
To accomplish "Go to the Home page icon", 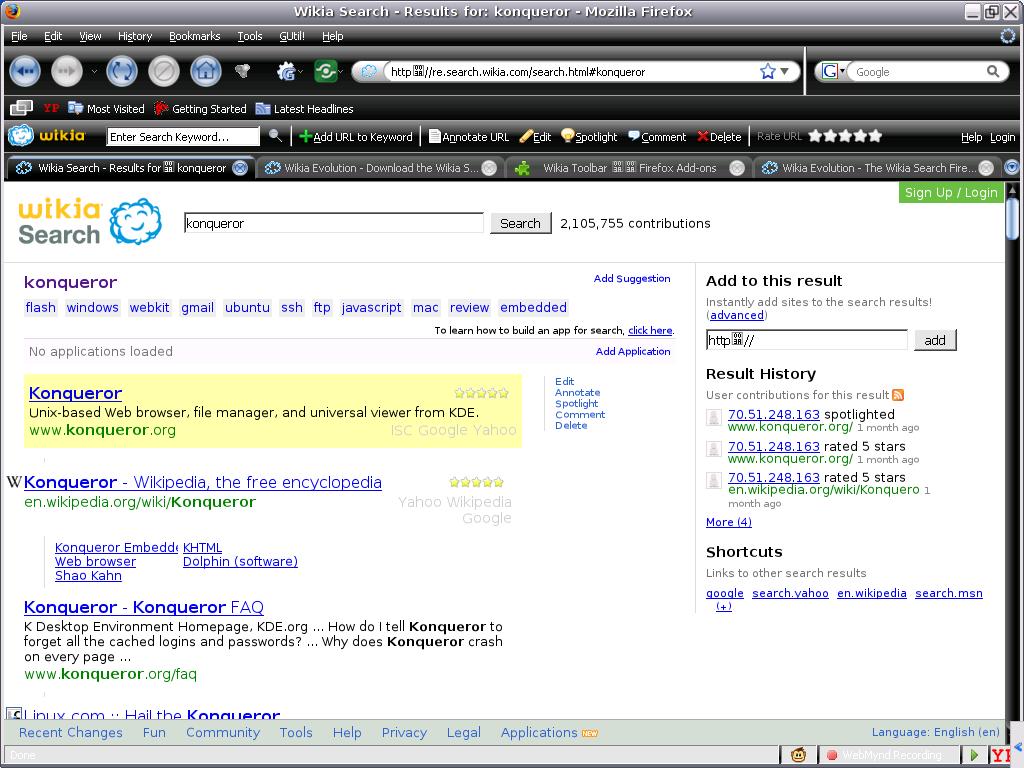I will coord(206,71).
